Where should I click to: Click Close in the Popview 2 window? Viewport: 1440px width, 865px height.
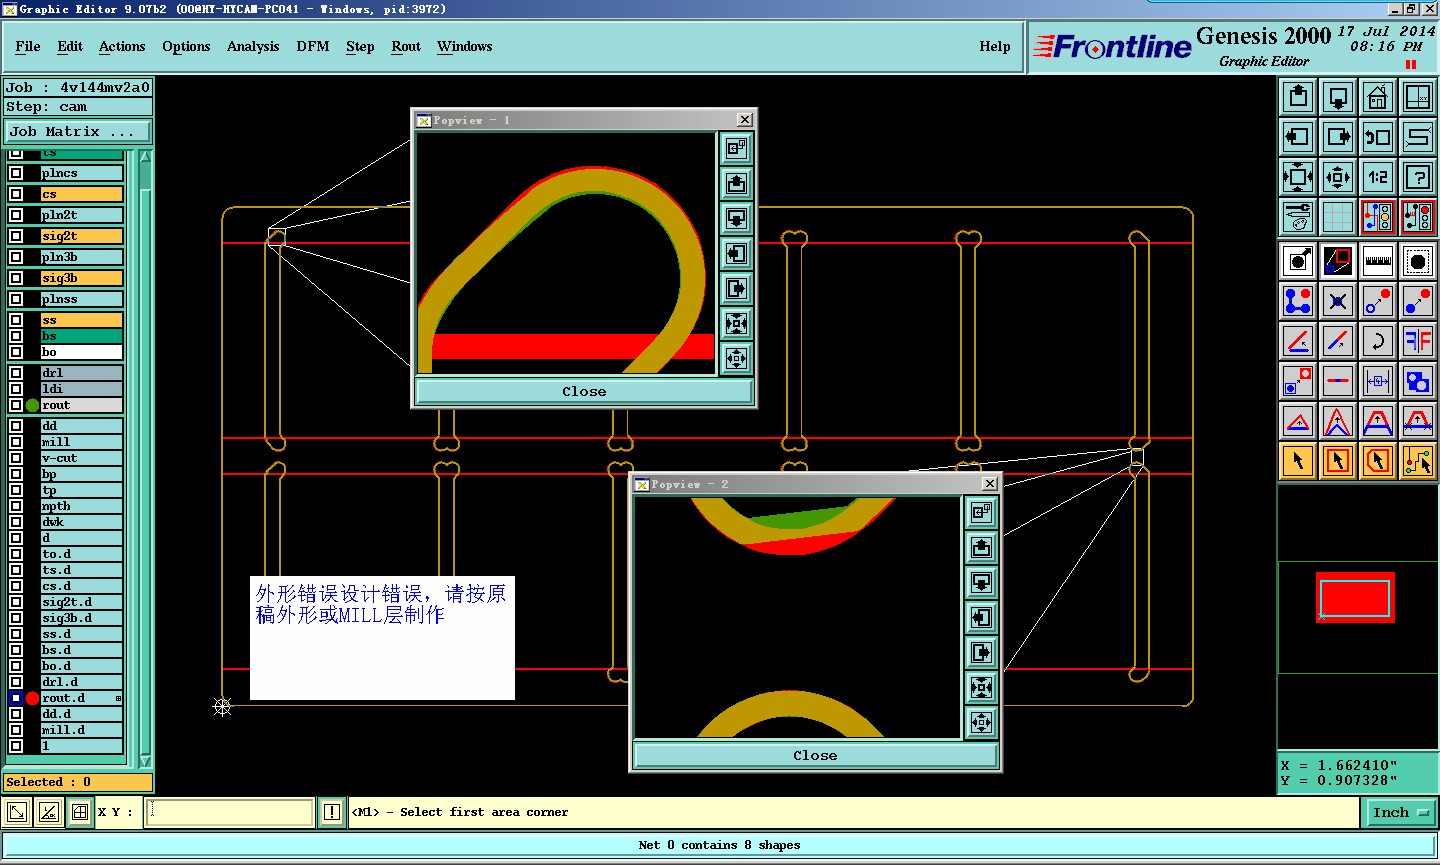(x=815, y=755)
